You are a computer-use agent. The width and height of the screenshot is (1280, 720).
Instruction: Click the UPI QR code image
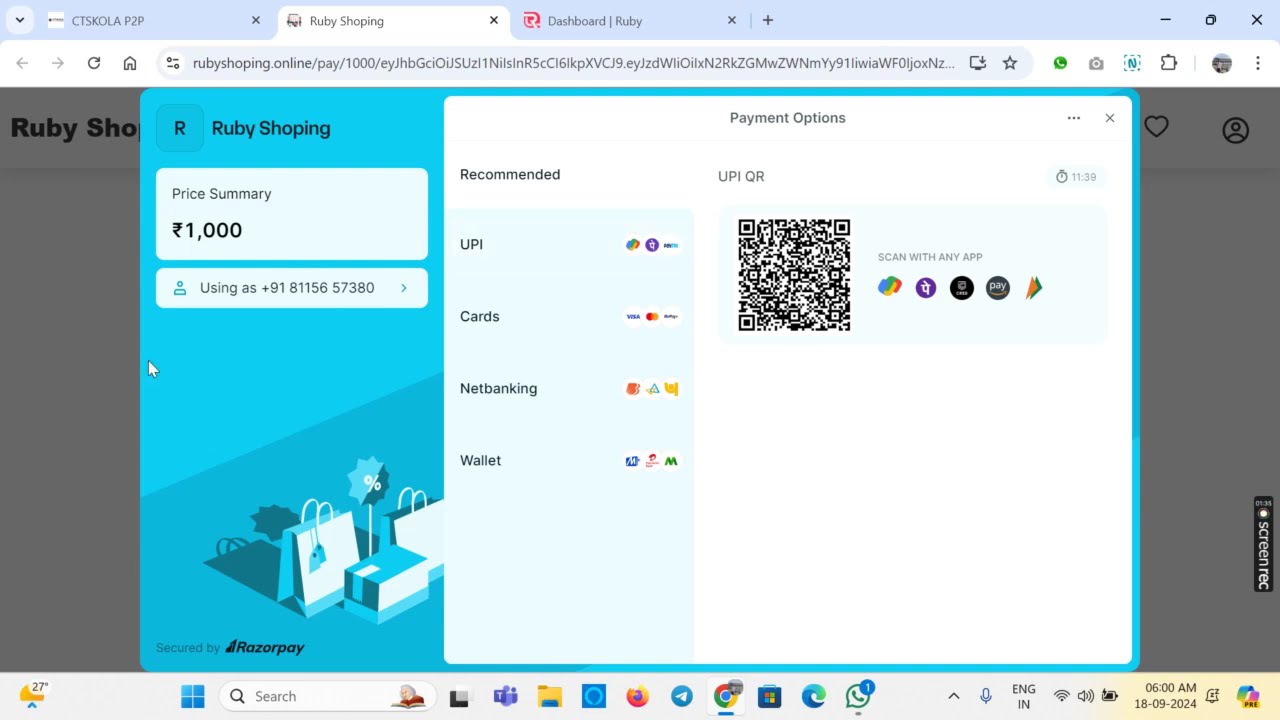coord(794,275)
